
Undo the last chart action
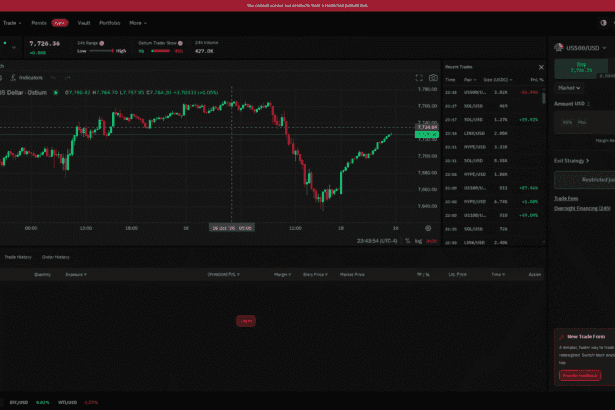[x=53, y=78]
